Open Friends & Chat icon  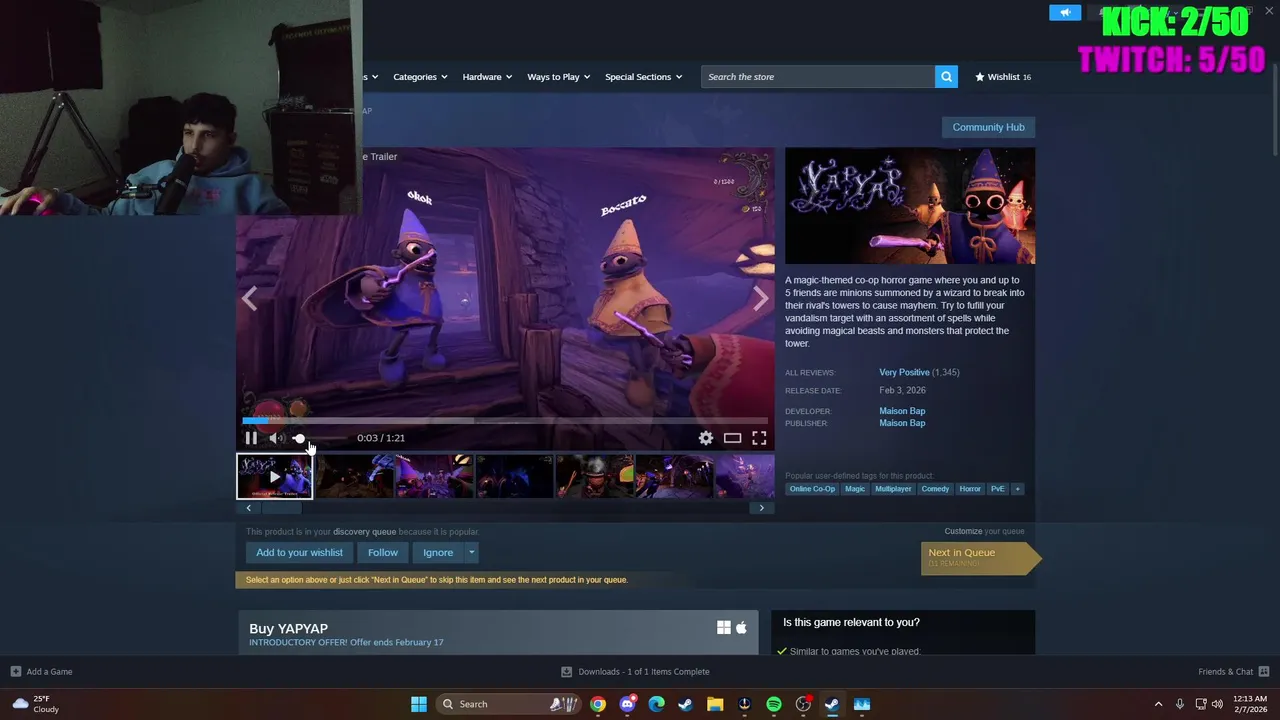click(x=1263, y=671)
